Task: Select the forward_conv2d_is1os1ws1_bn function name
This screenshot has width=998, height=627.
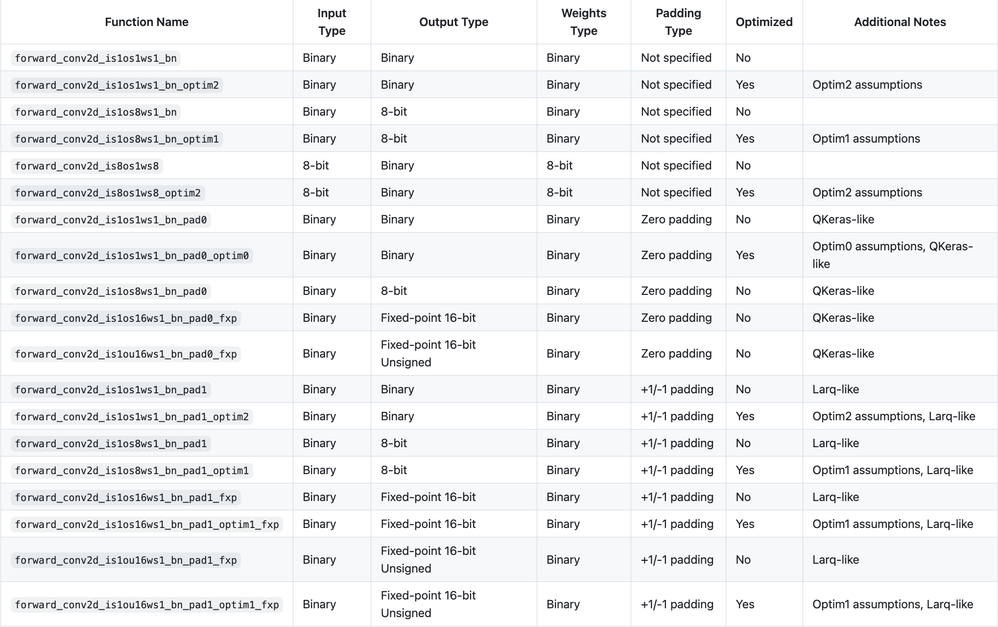Action: 96,58
